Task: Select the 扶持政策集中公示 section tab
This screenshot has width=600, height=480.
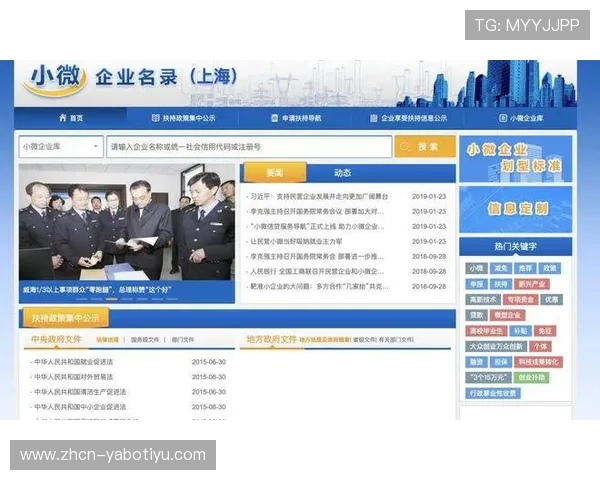Action: (x=65, y=318)
